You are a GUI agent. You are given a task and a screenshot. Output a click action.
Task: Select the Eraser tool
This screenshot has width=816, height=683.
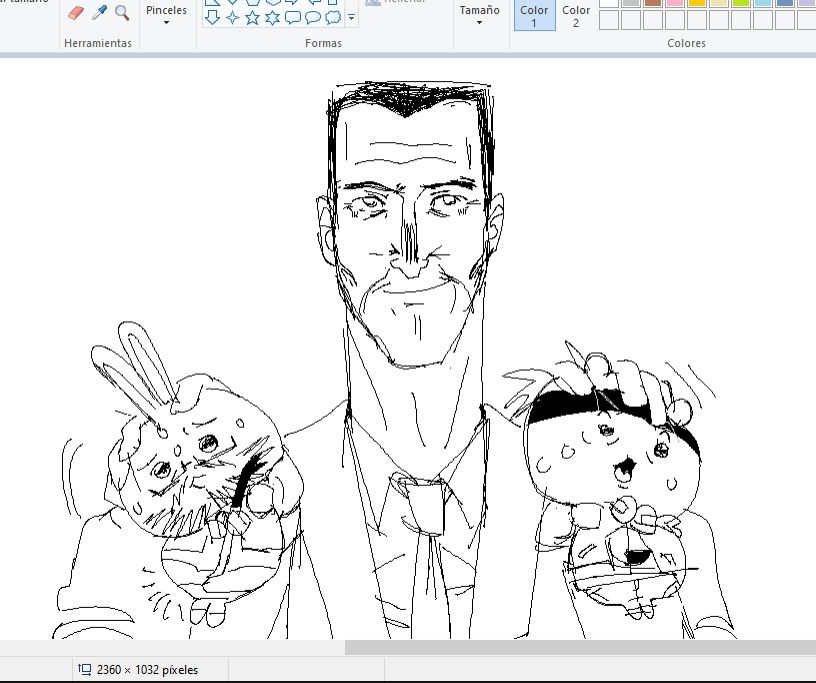76,13
